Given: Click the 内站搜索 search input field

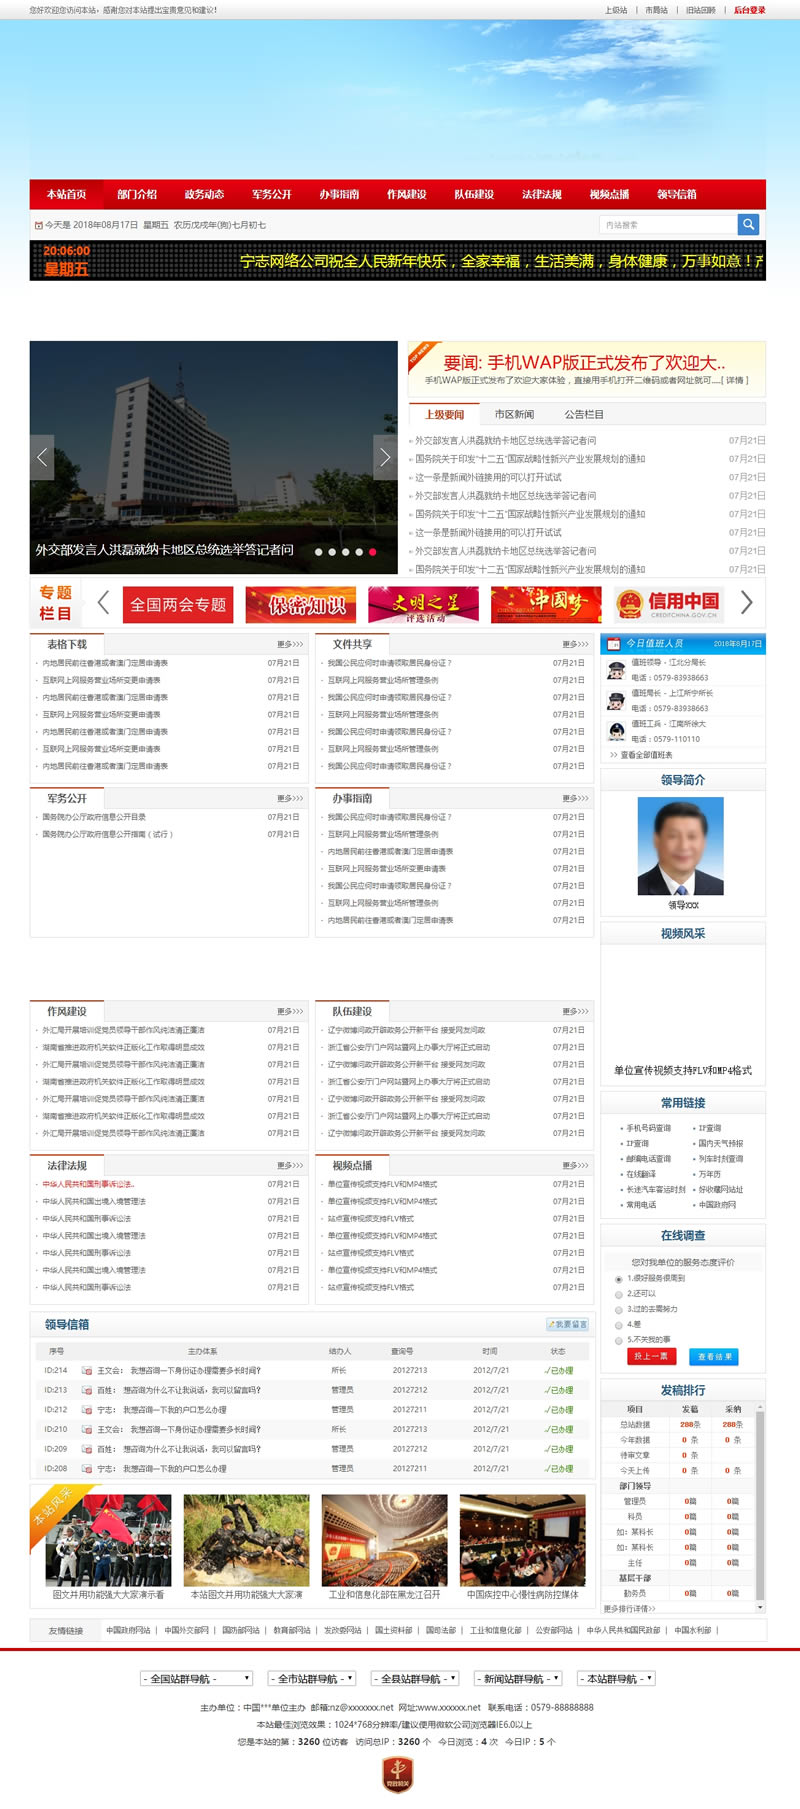Looking at the screenshot, I should click(668, 225).
